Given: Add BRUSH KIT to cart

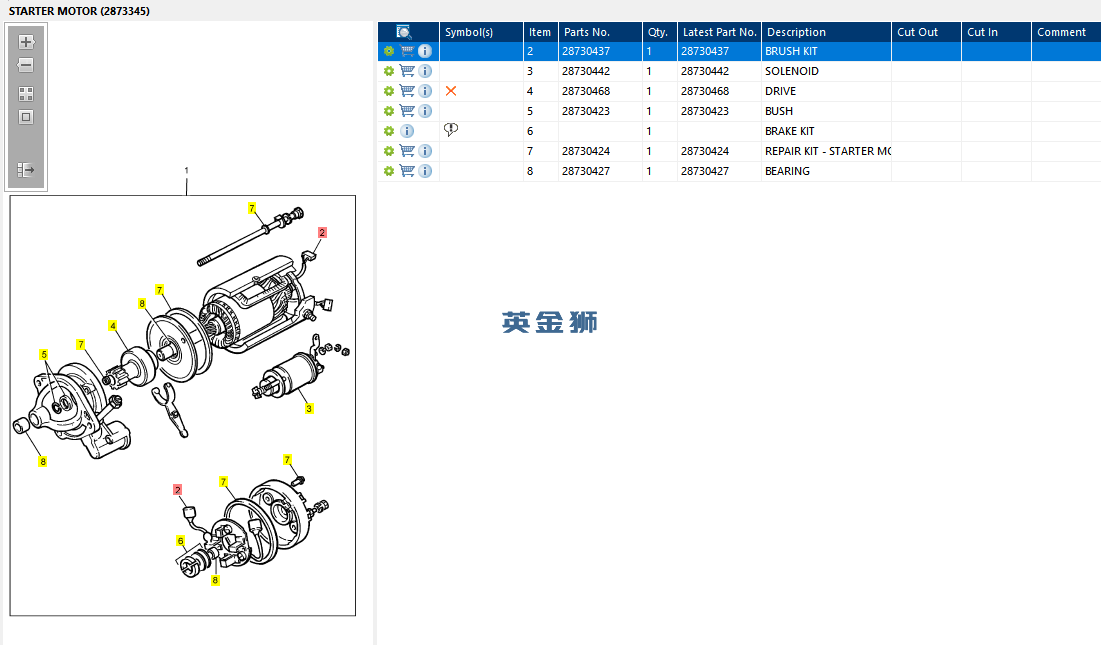Looking at the screenshot, I should [x=407, y=51].
